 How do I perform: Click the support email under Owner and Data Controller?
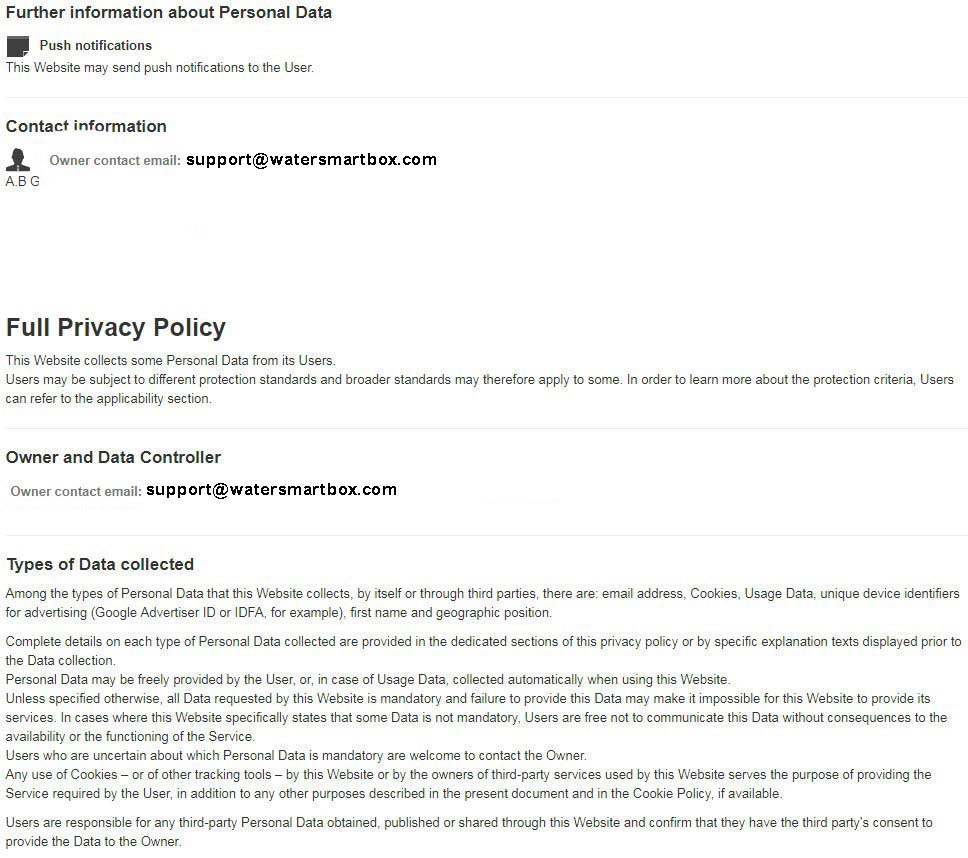coord(271,489)
